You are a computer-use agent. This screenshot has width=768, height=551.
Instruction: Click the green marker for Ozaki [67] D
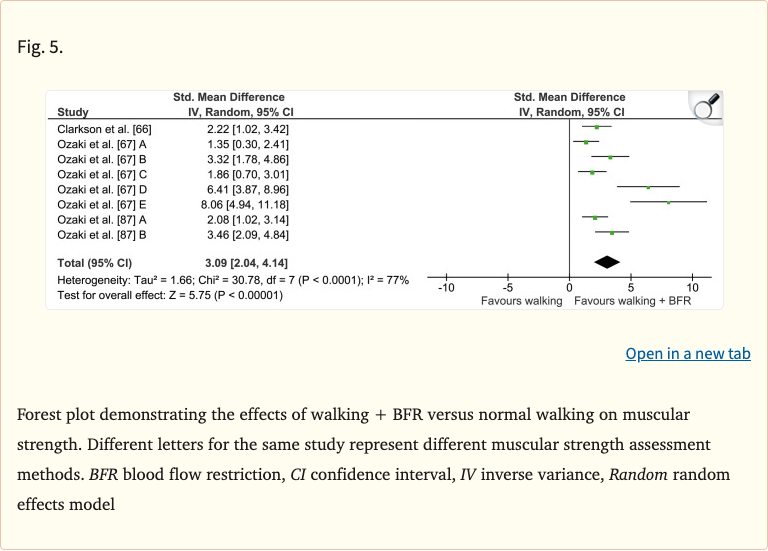(648, 187)
